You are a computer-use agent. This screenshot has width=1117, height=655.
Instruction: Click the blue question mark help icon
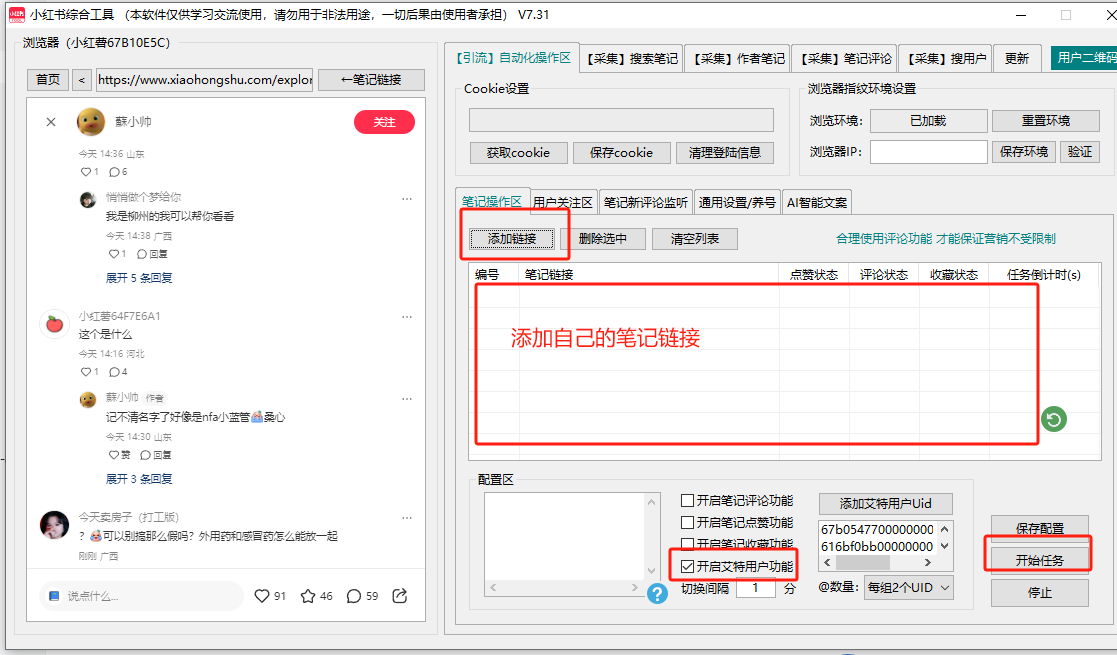[x=657, y=594]
